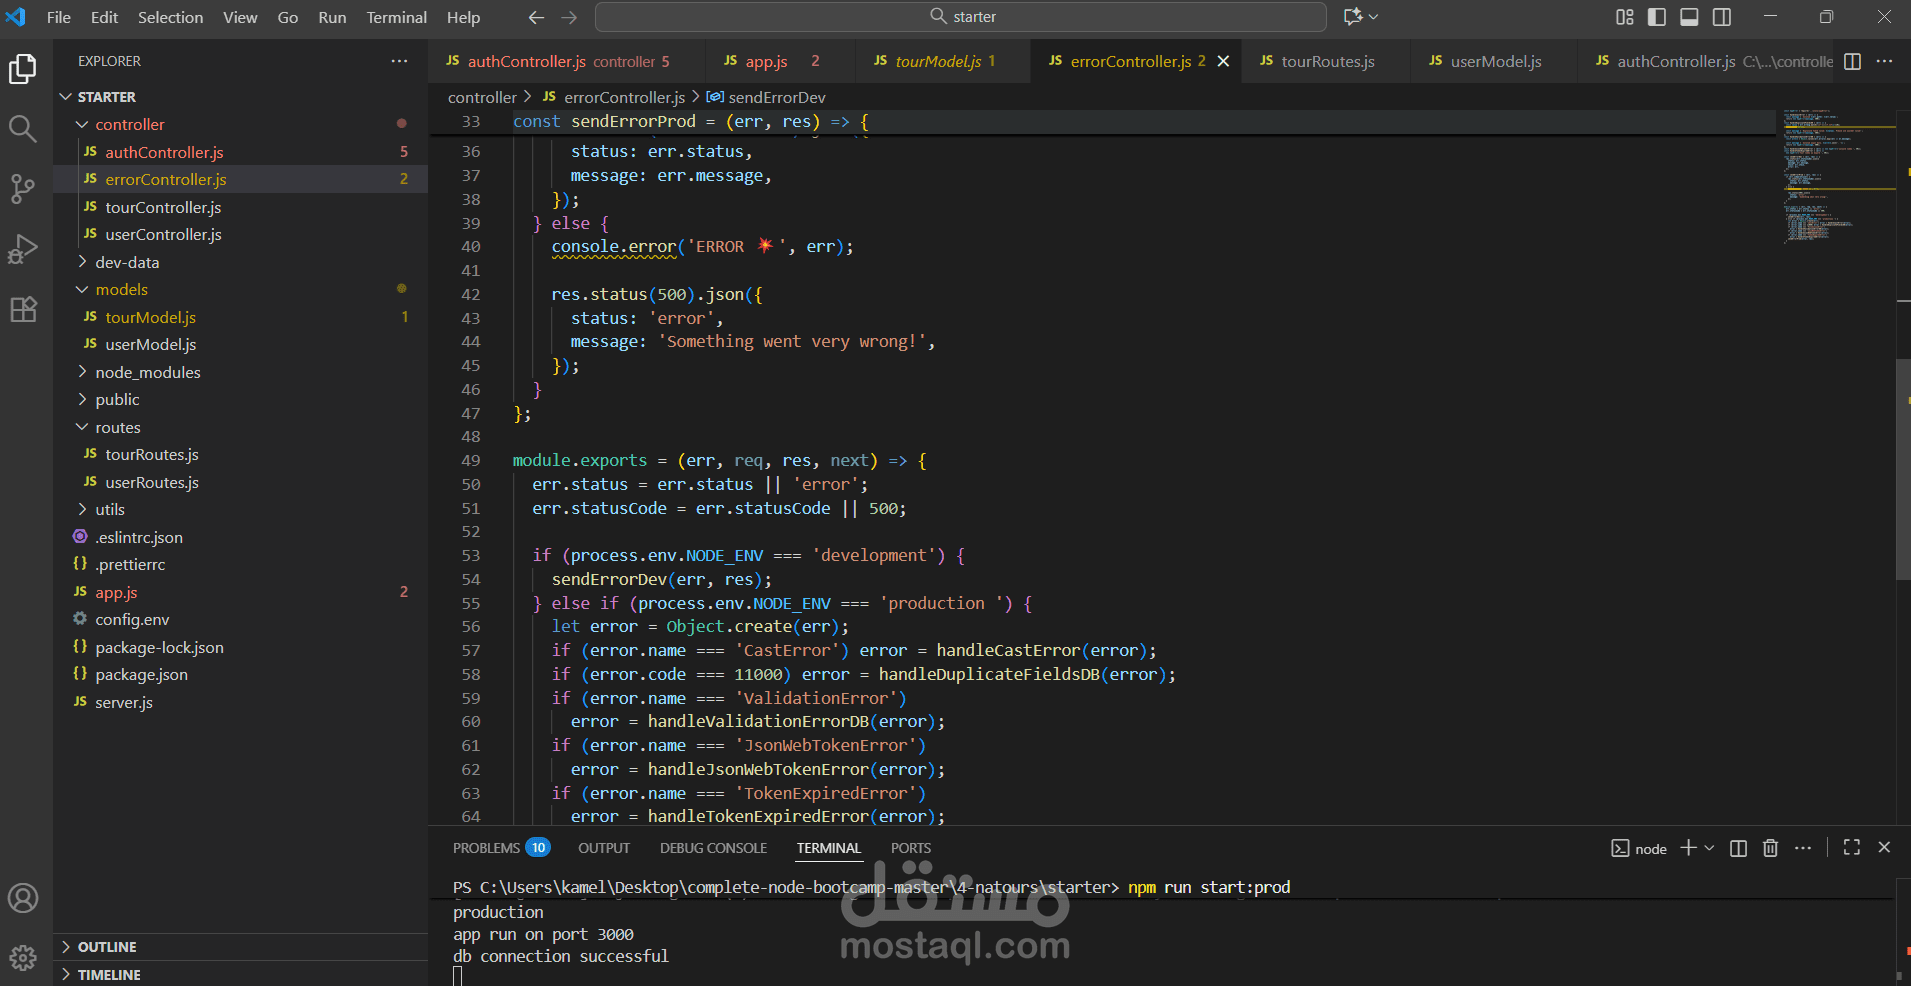Open config.env in the explorer
This screenshot has width=1911, height=986.
point(241,619)
